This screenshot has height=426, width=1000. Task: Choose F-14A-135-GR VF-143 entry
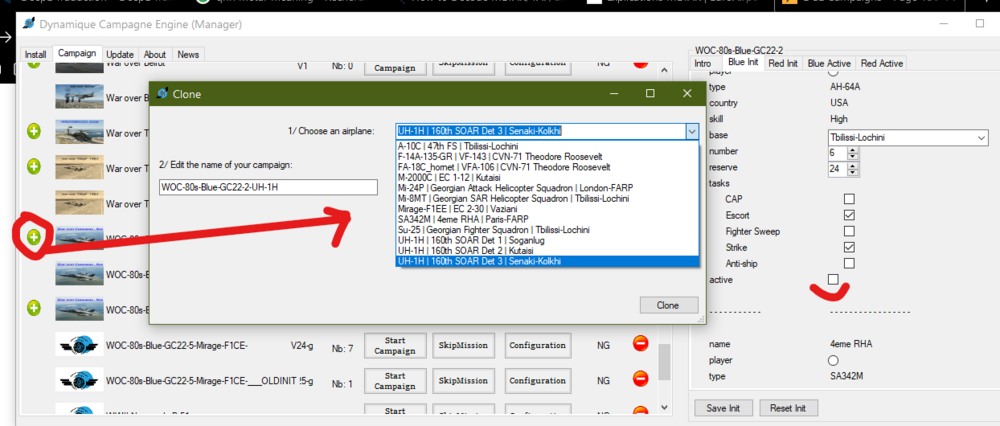click(548, 156)
